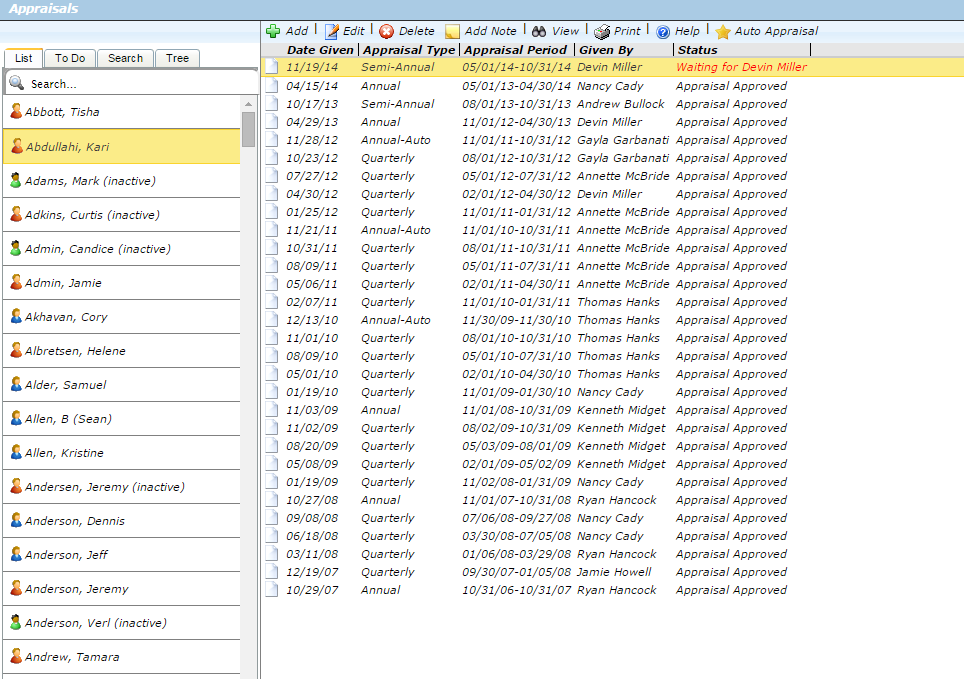
Task: Click the employee list scrollbar thumb
Action: (x=248, y=129)
